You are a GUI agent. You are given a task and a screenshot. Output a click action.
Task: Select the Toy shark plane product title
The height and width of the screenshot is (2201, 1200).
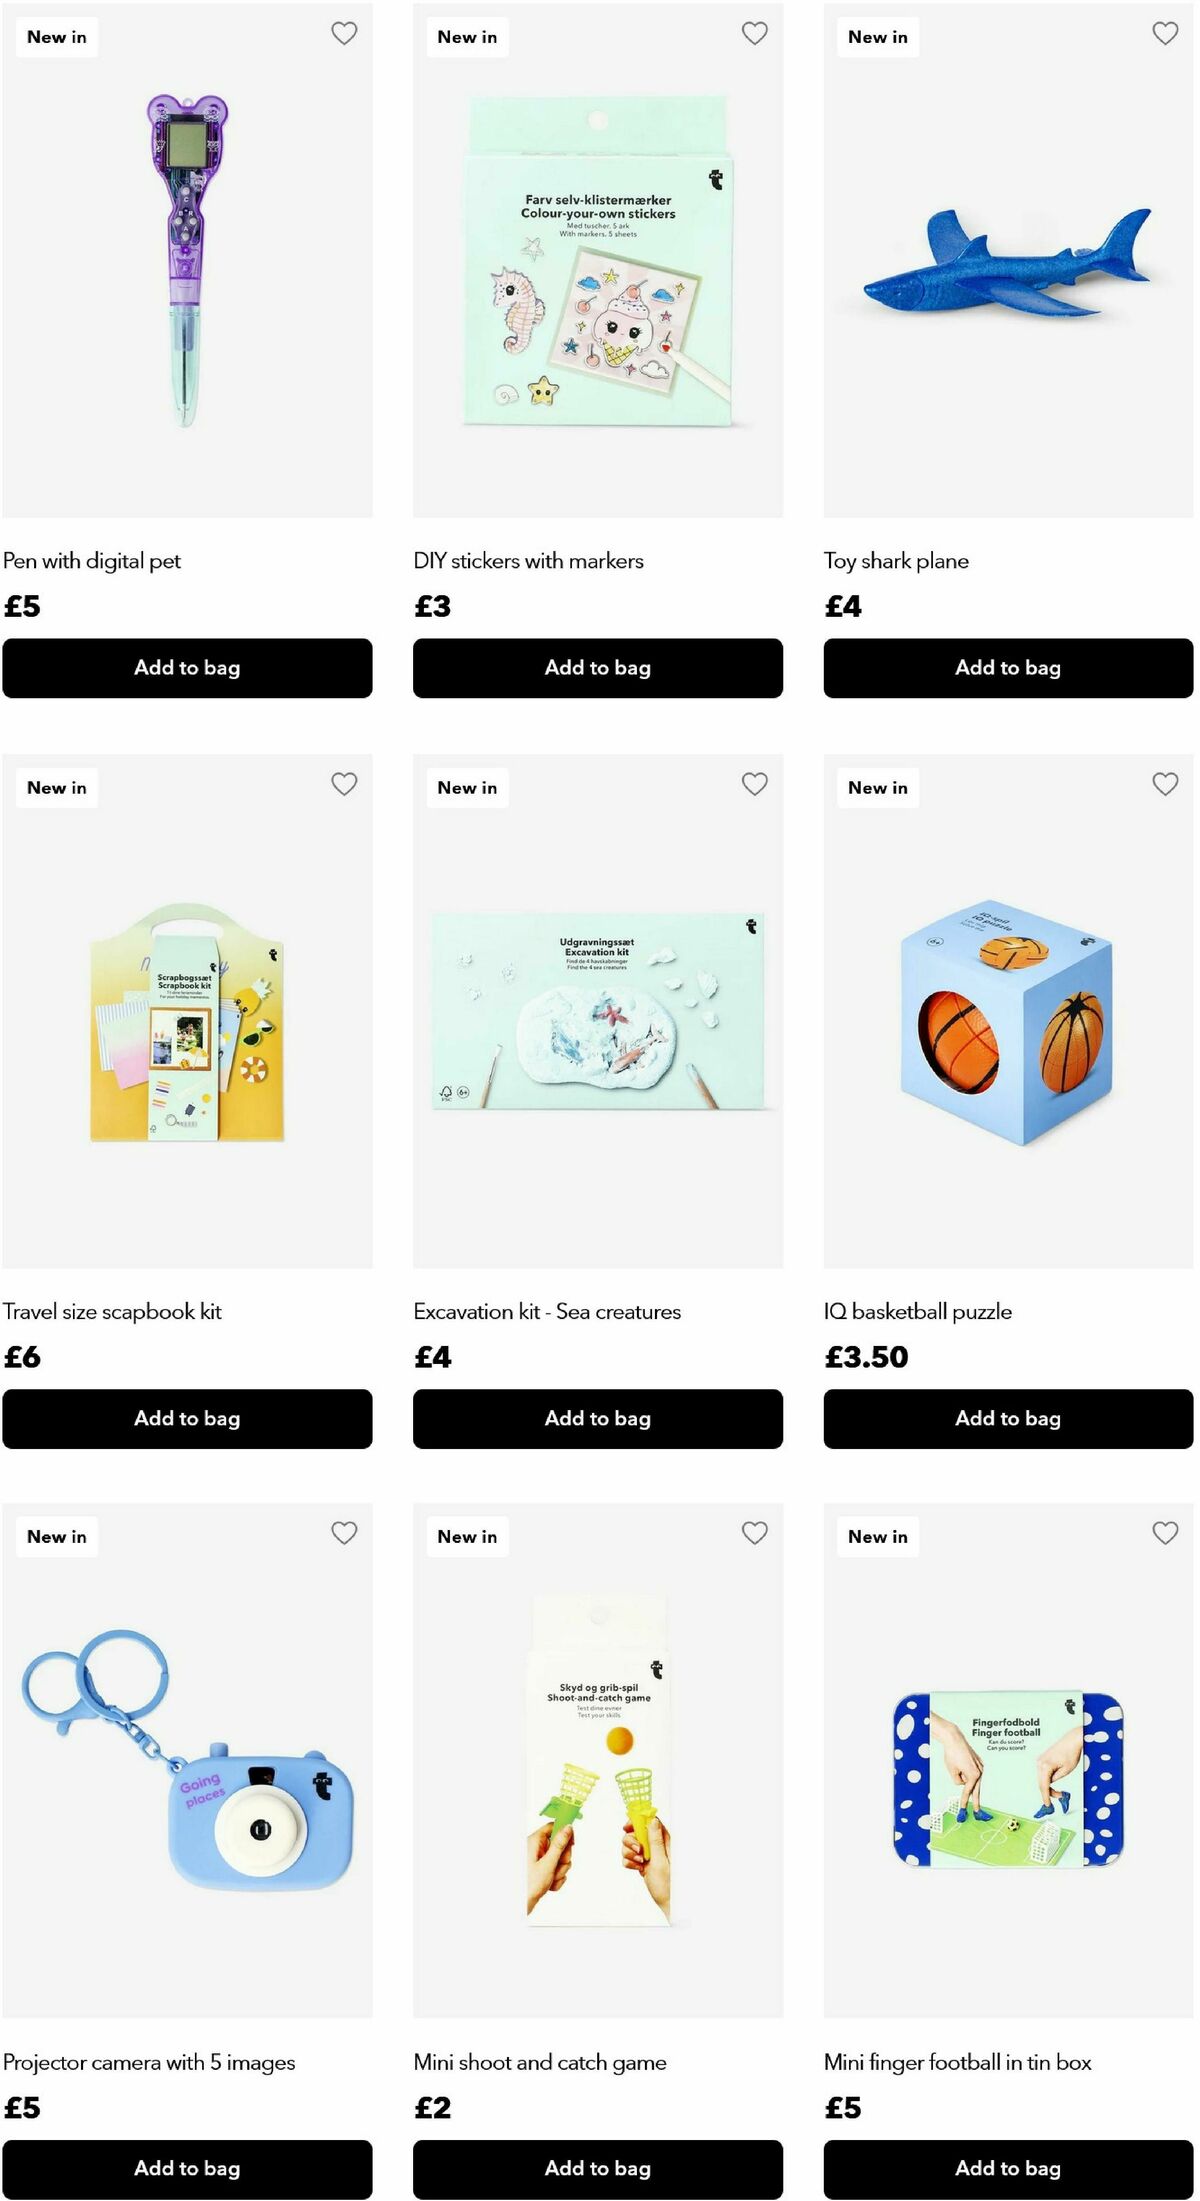coord(895,561)
